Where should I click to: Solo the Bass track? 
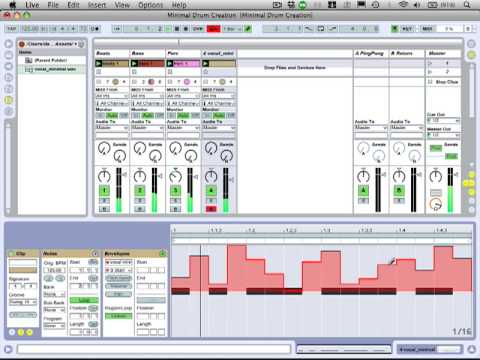tap(140, 201)
